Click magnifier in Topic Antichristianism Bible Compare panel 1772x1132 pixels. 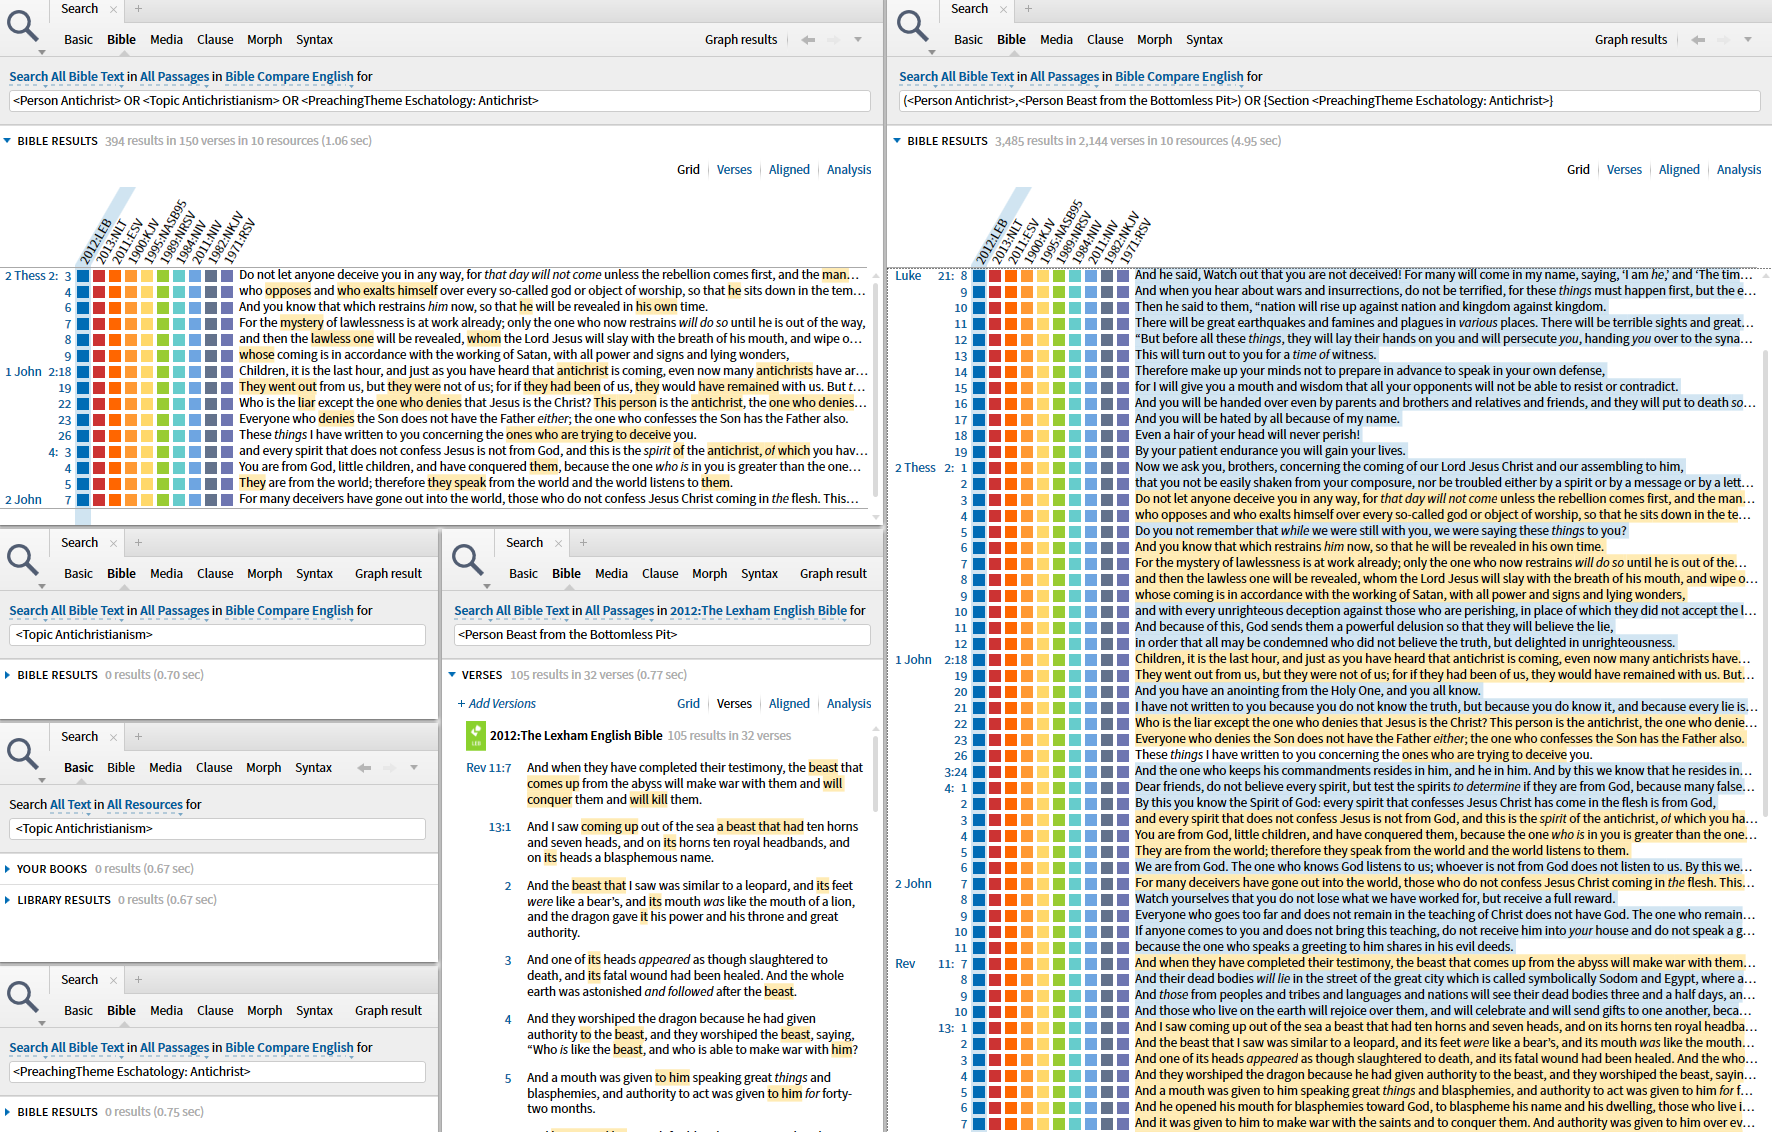tap(22, 560)
